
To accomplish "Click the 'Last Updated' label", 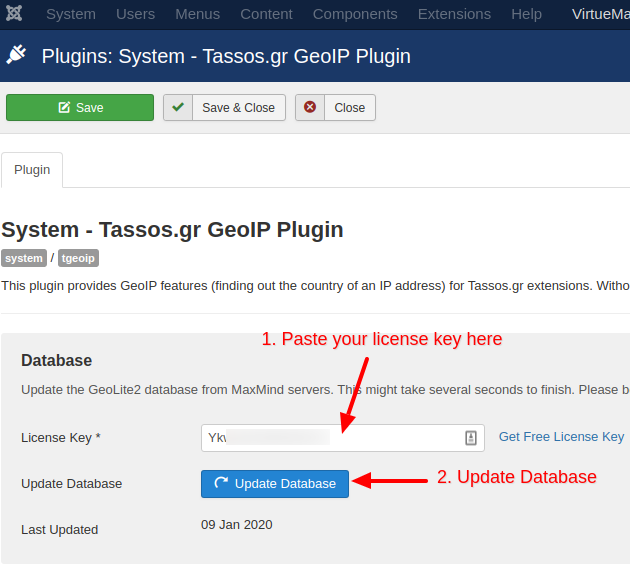I will point(59,530).
